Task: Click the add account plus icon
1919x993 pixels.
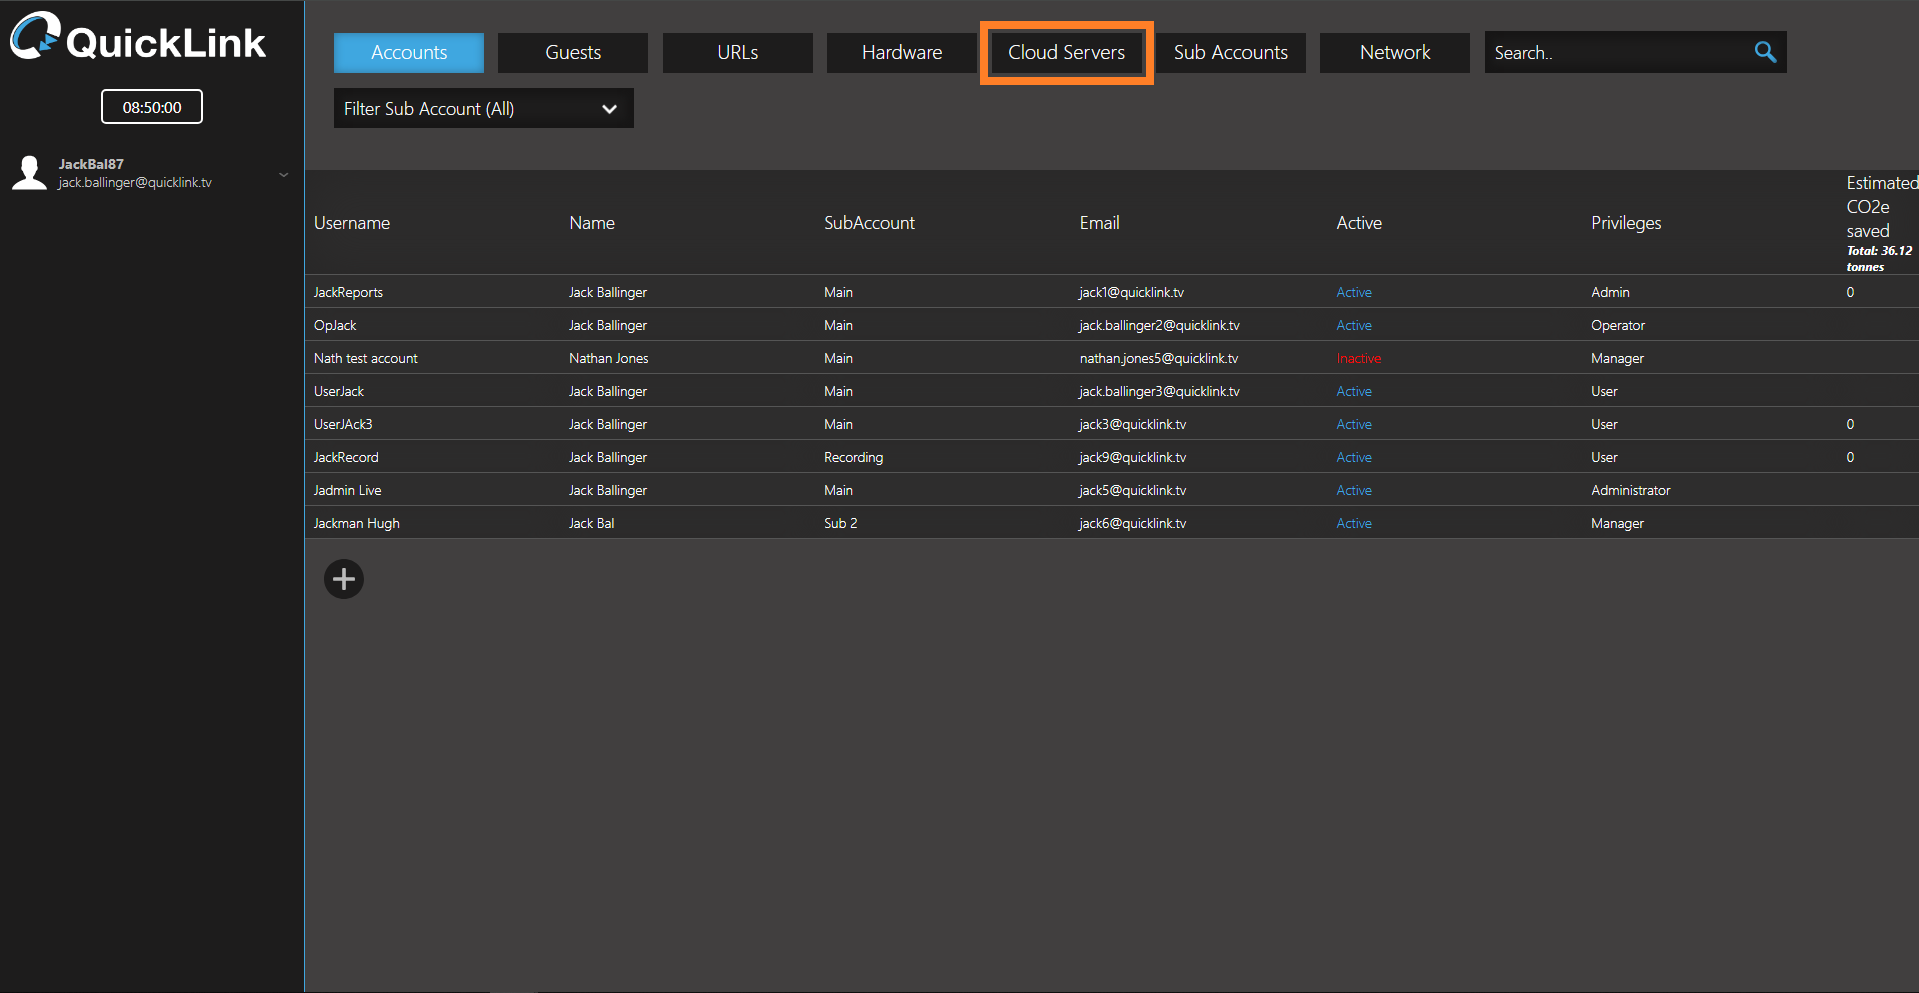Action: point(344,579)
